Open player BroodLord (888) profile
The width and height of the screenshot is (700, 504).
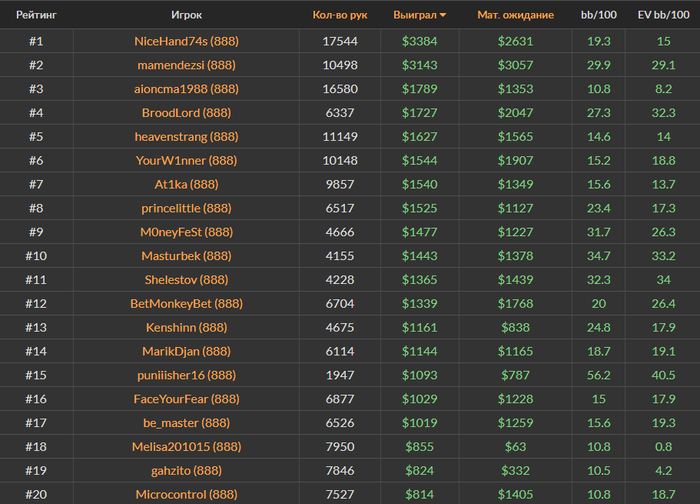pos(187,113)
